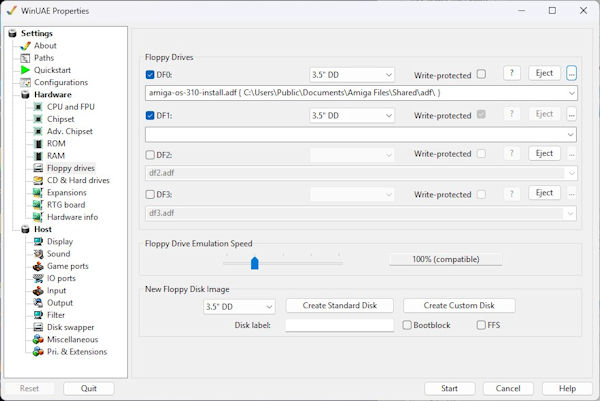Enable the DF2: drive checkbox
Image resolution: width=600 pixels, height=401 pixels.
[150, 154]
